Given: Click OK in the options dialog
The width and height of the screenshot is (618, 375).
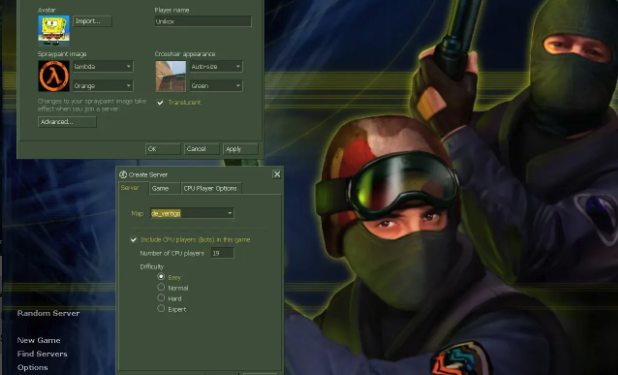Looking at the screenshot, I should coord(163,149).
